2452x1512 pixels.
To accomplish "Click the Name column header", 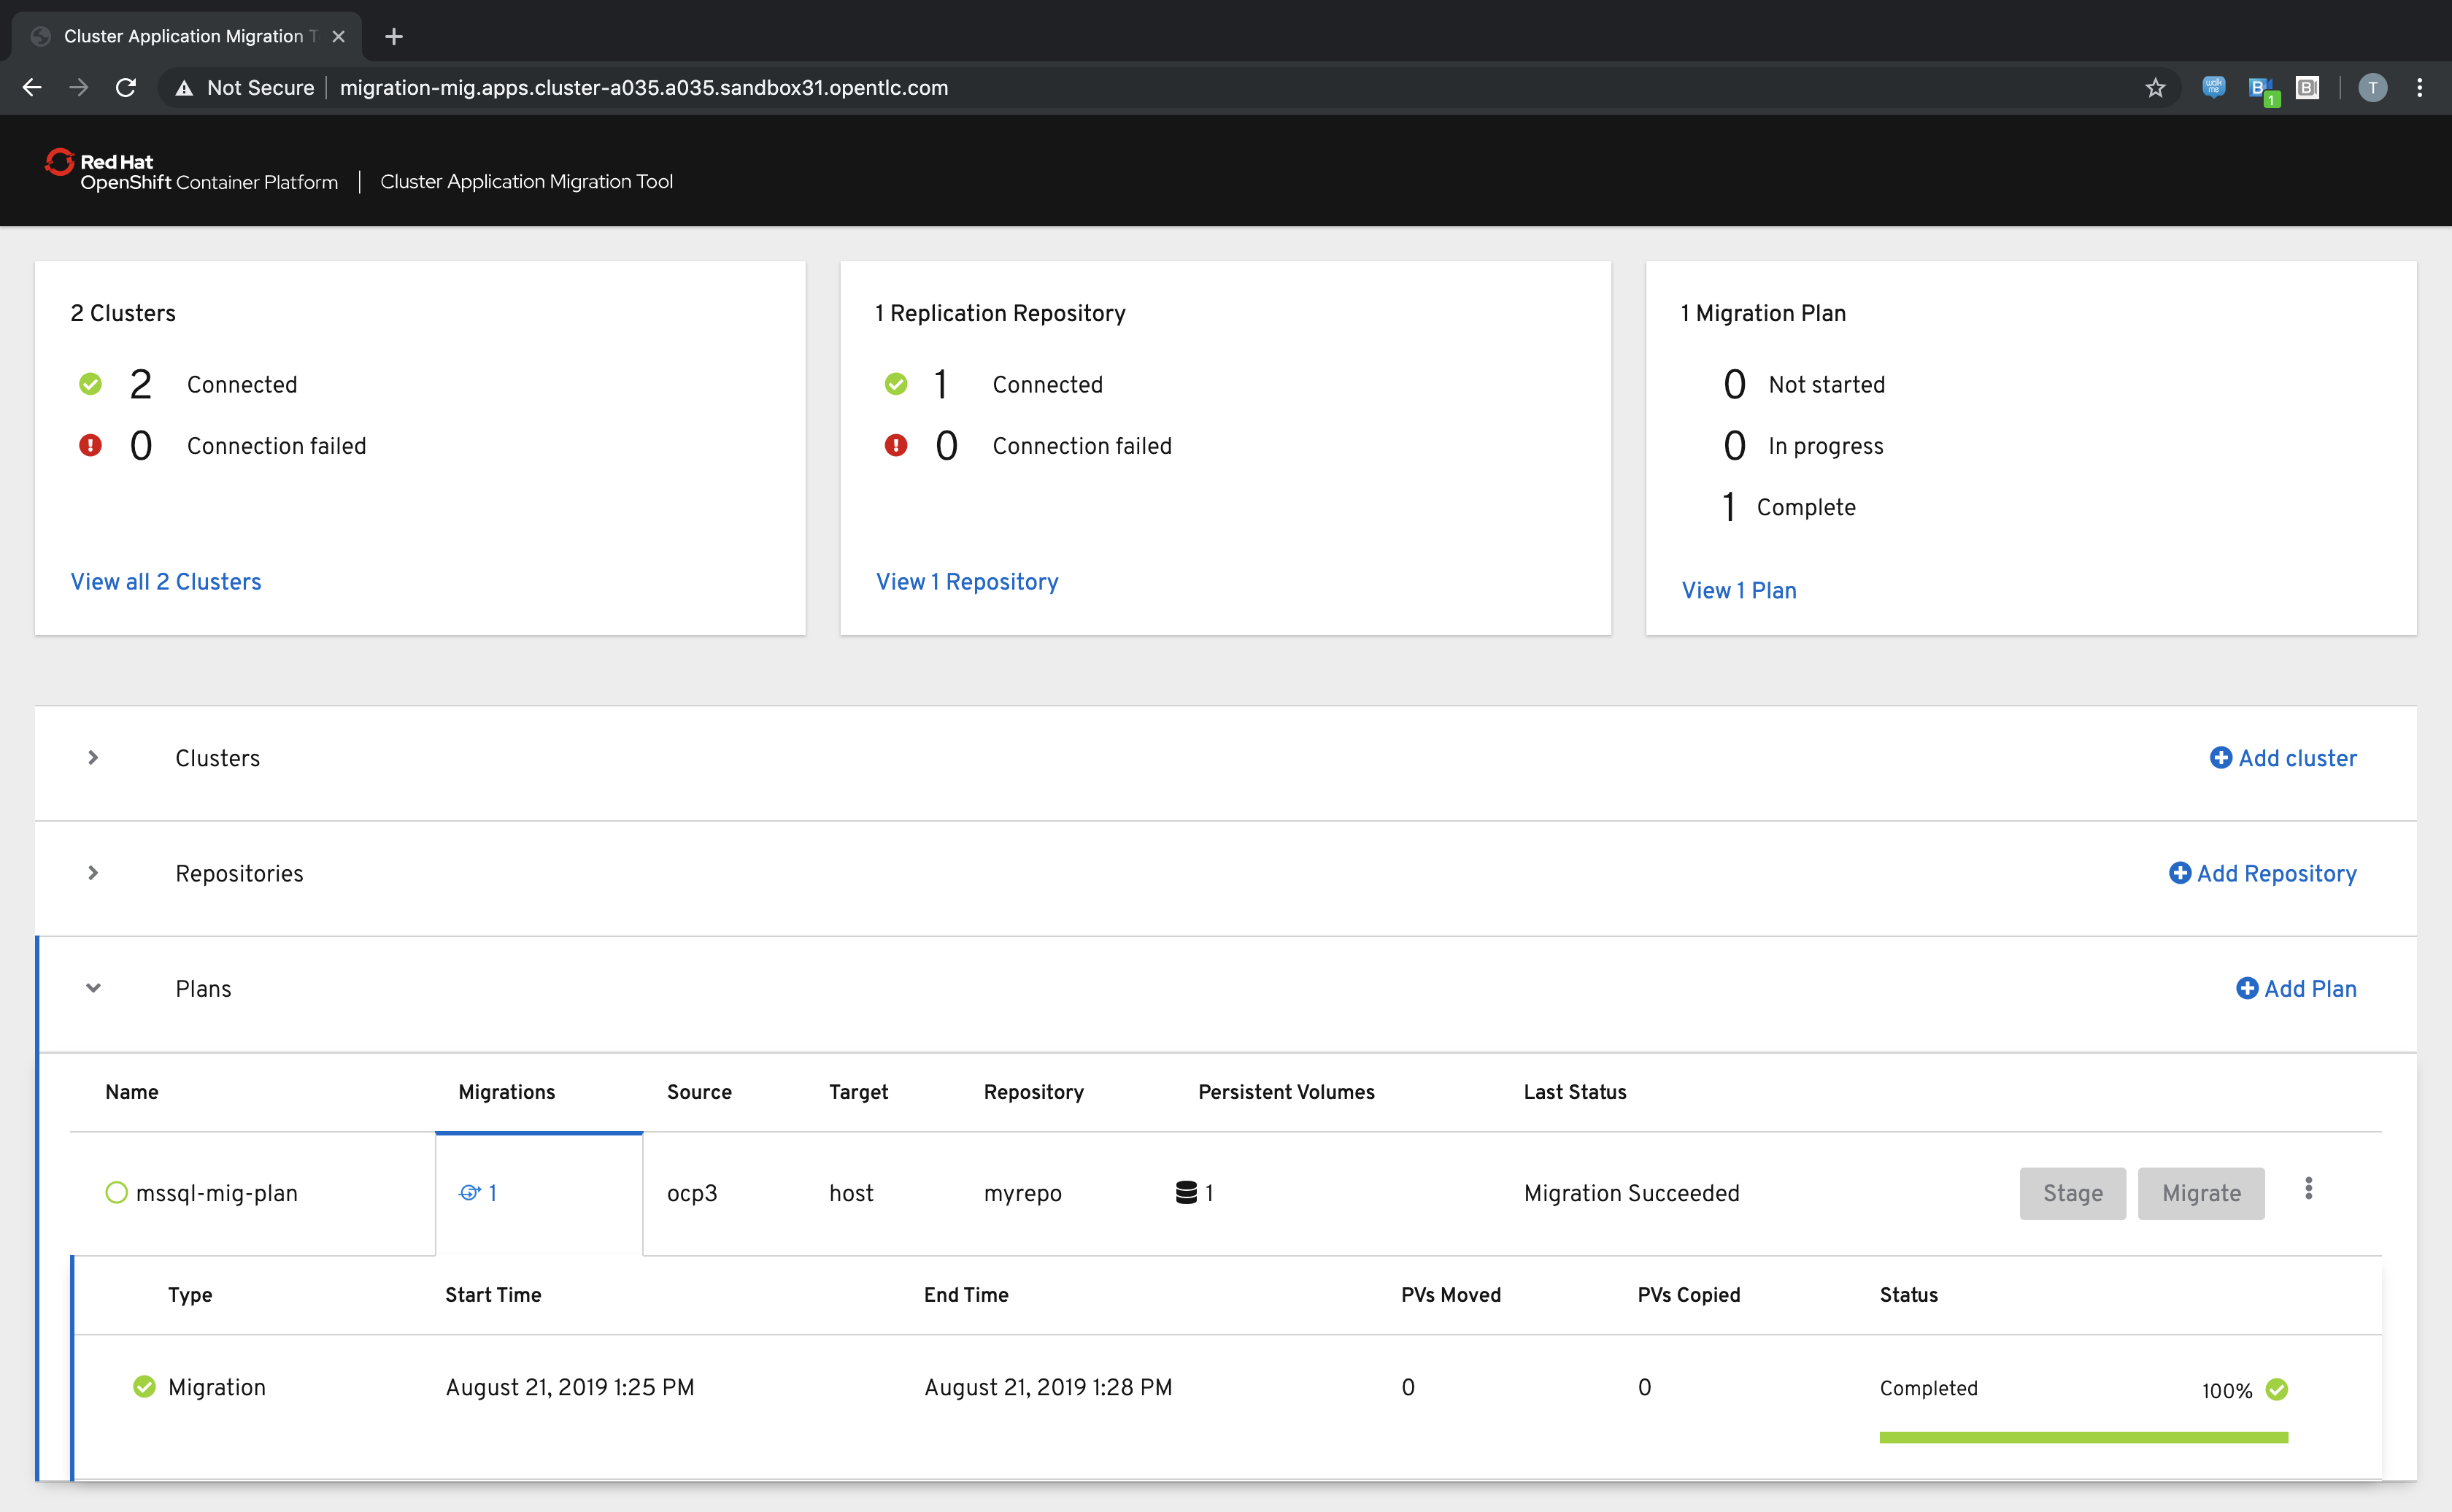I will point(132,1092).
